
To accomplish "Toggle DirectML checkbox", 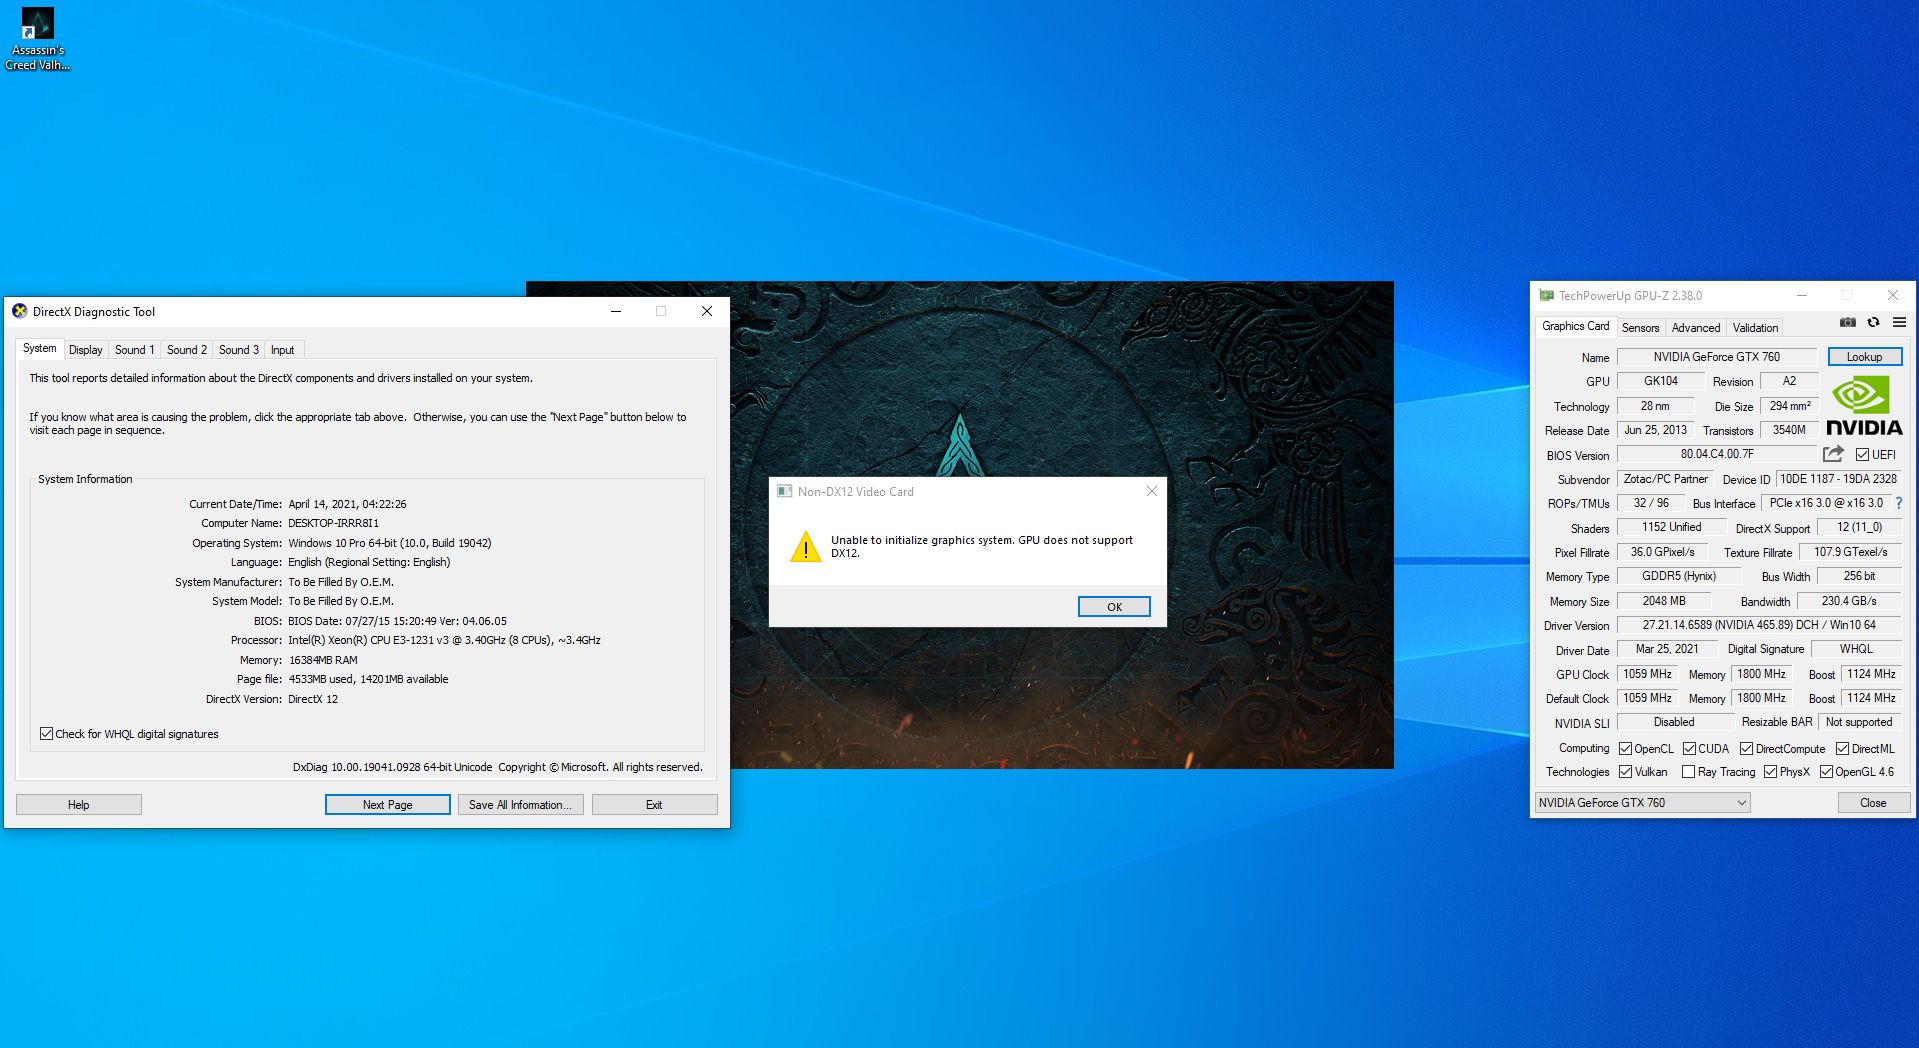I will pos(1842,748).
